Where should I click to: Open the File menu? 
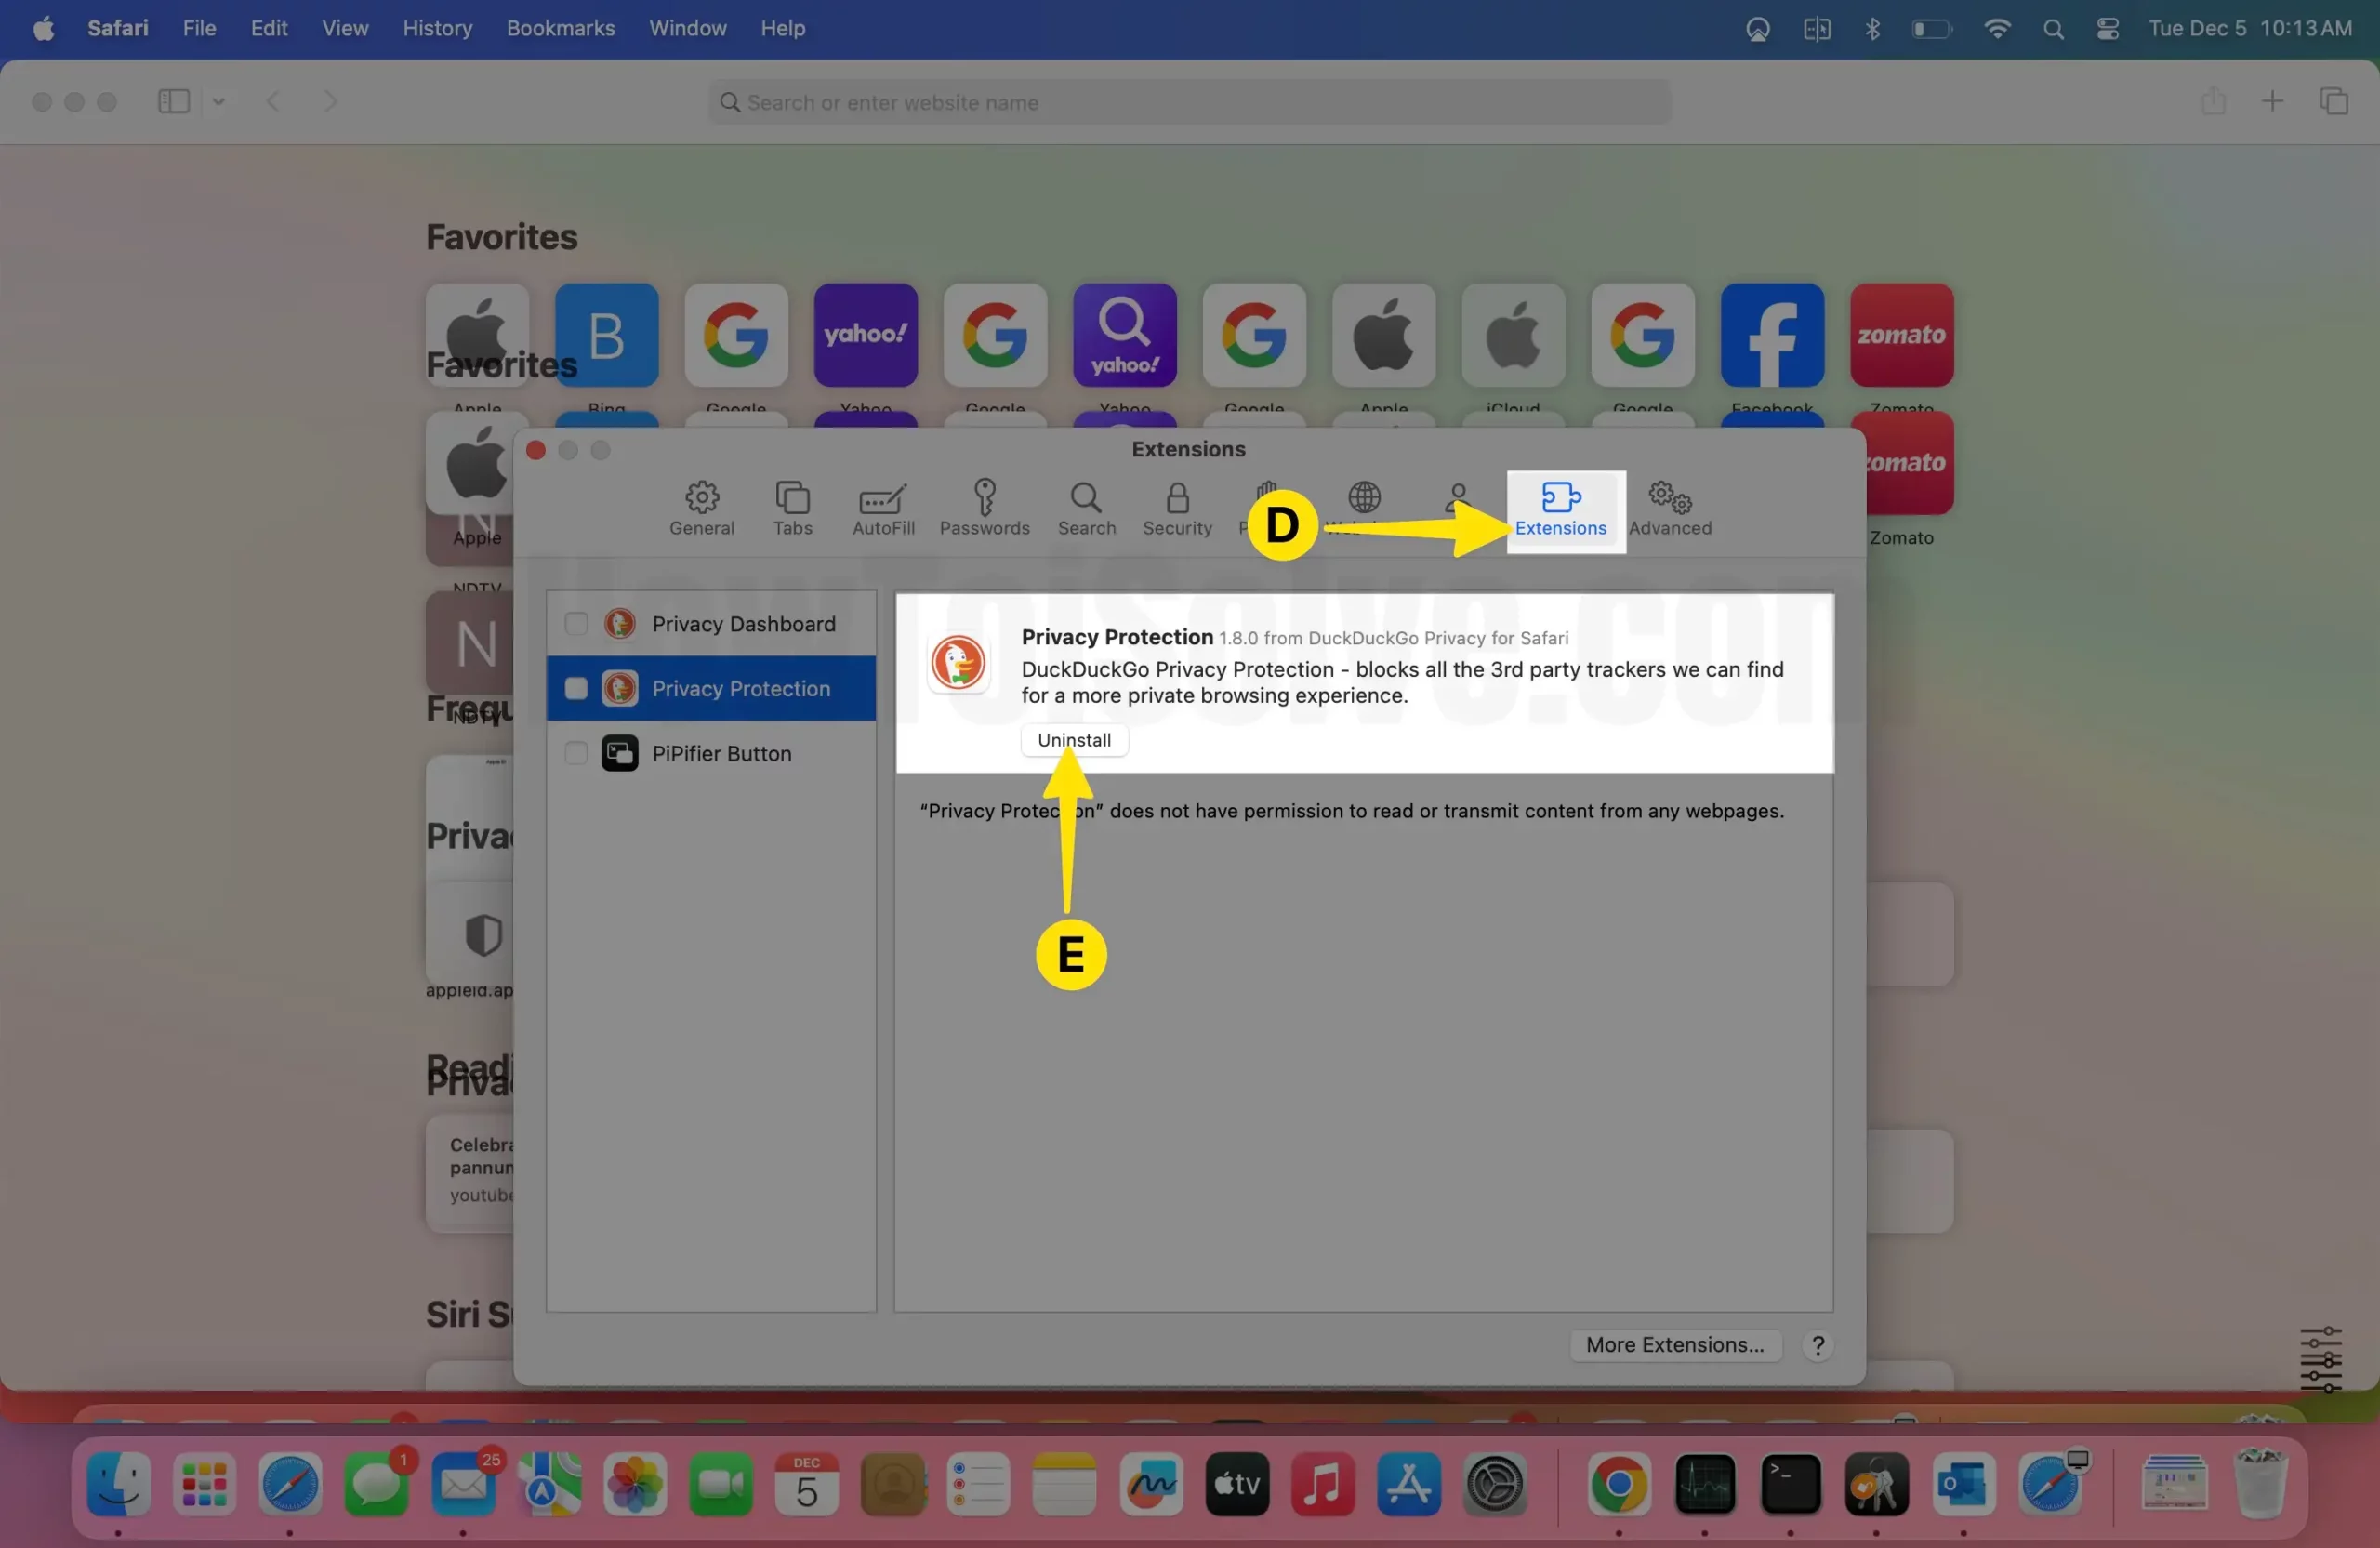pos(199,28)
